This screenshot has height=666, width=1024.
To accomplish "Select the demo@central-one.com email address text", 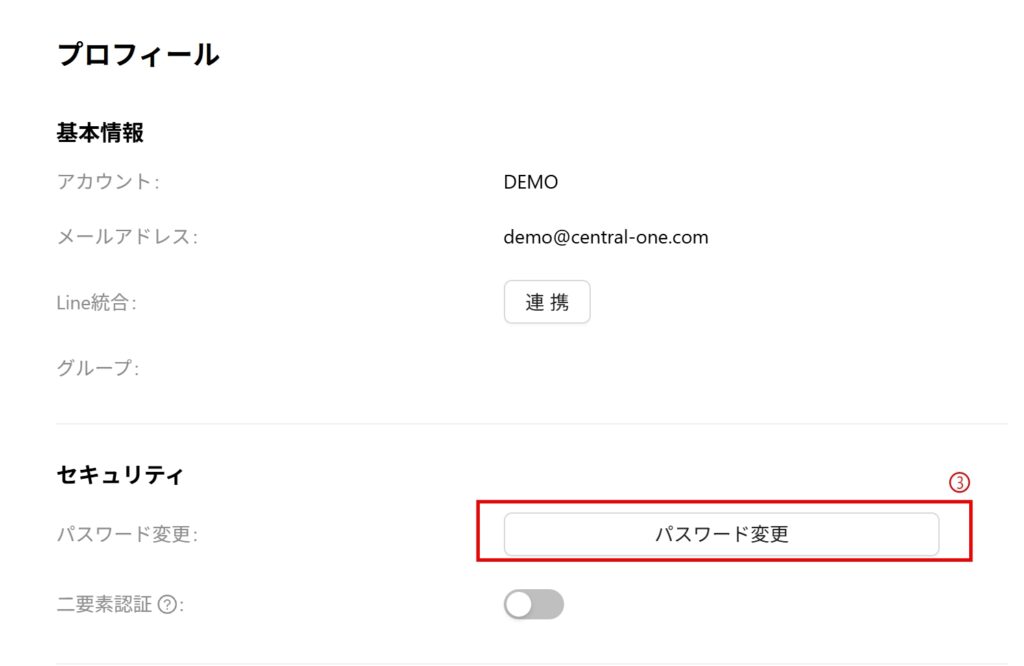I will (606, 237).
